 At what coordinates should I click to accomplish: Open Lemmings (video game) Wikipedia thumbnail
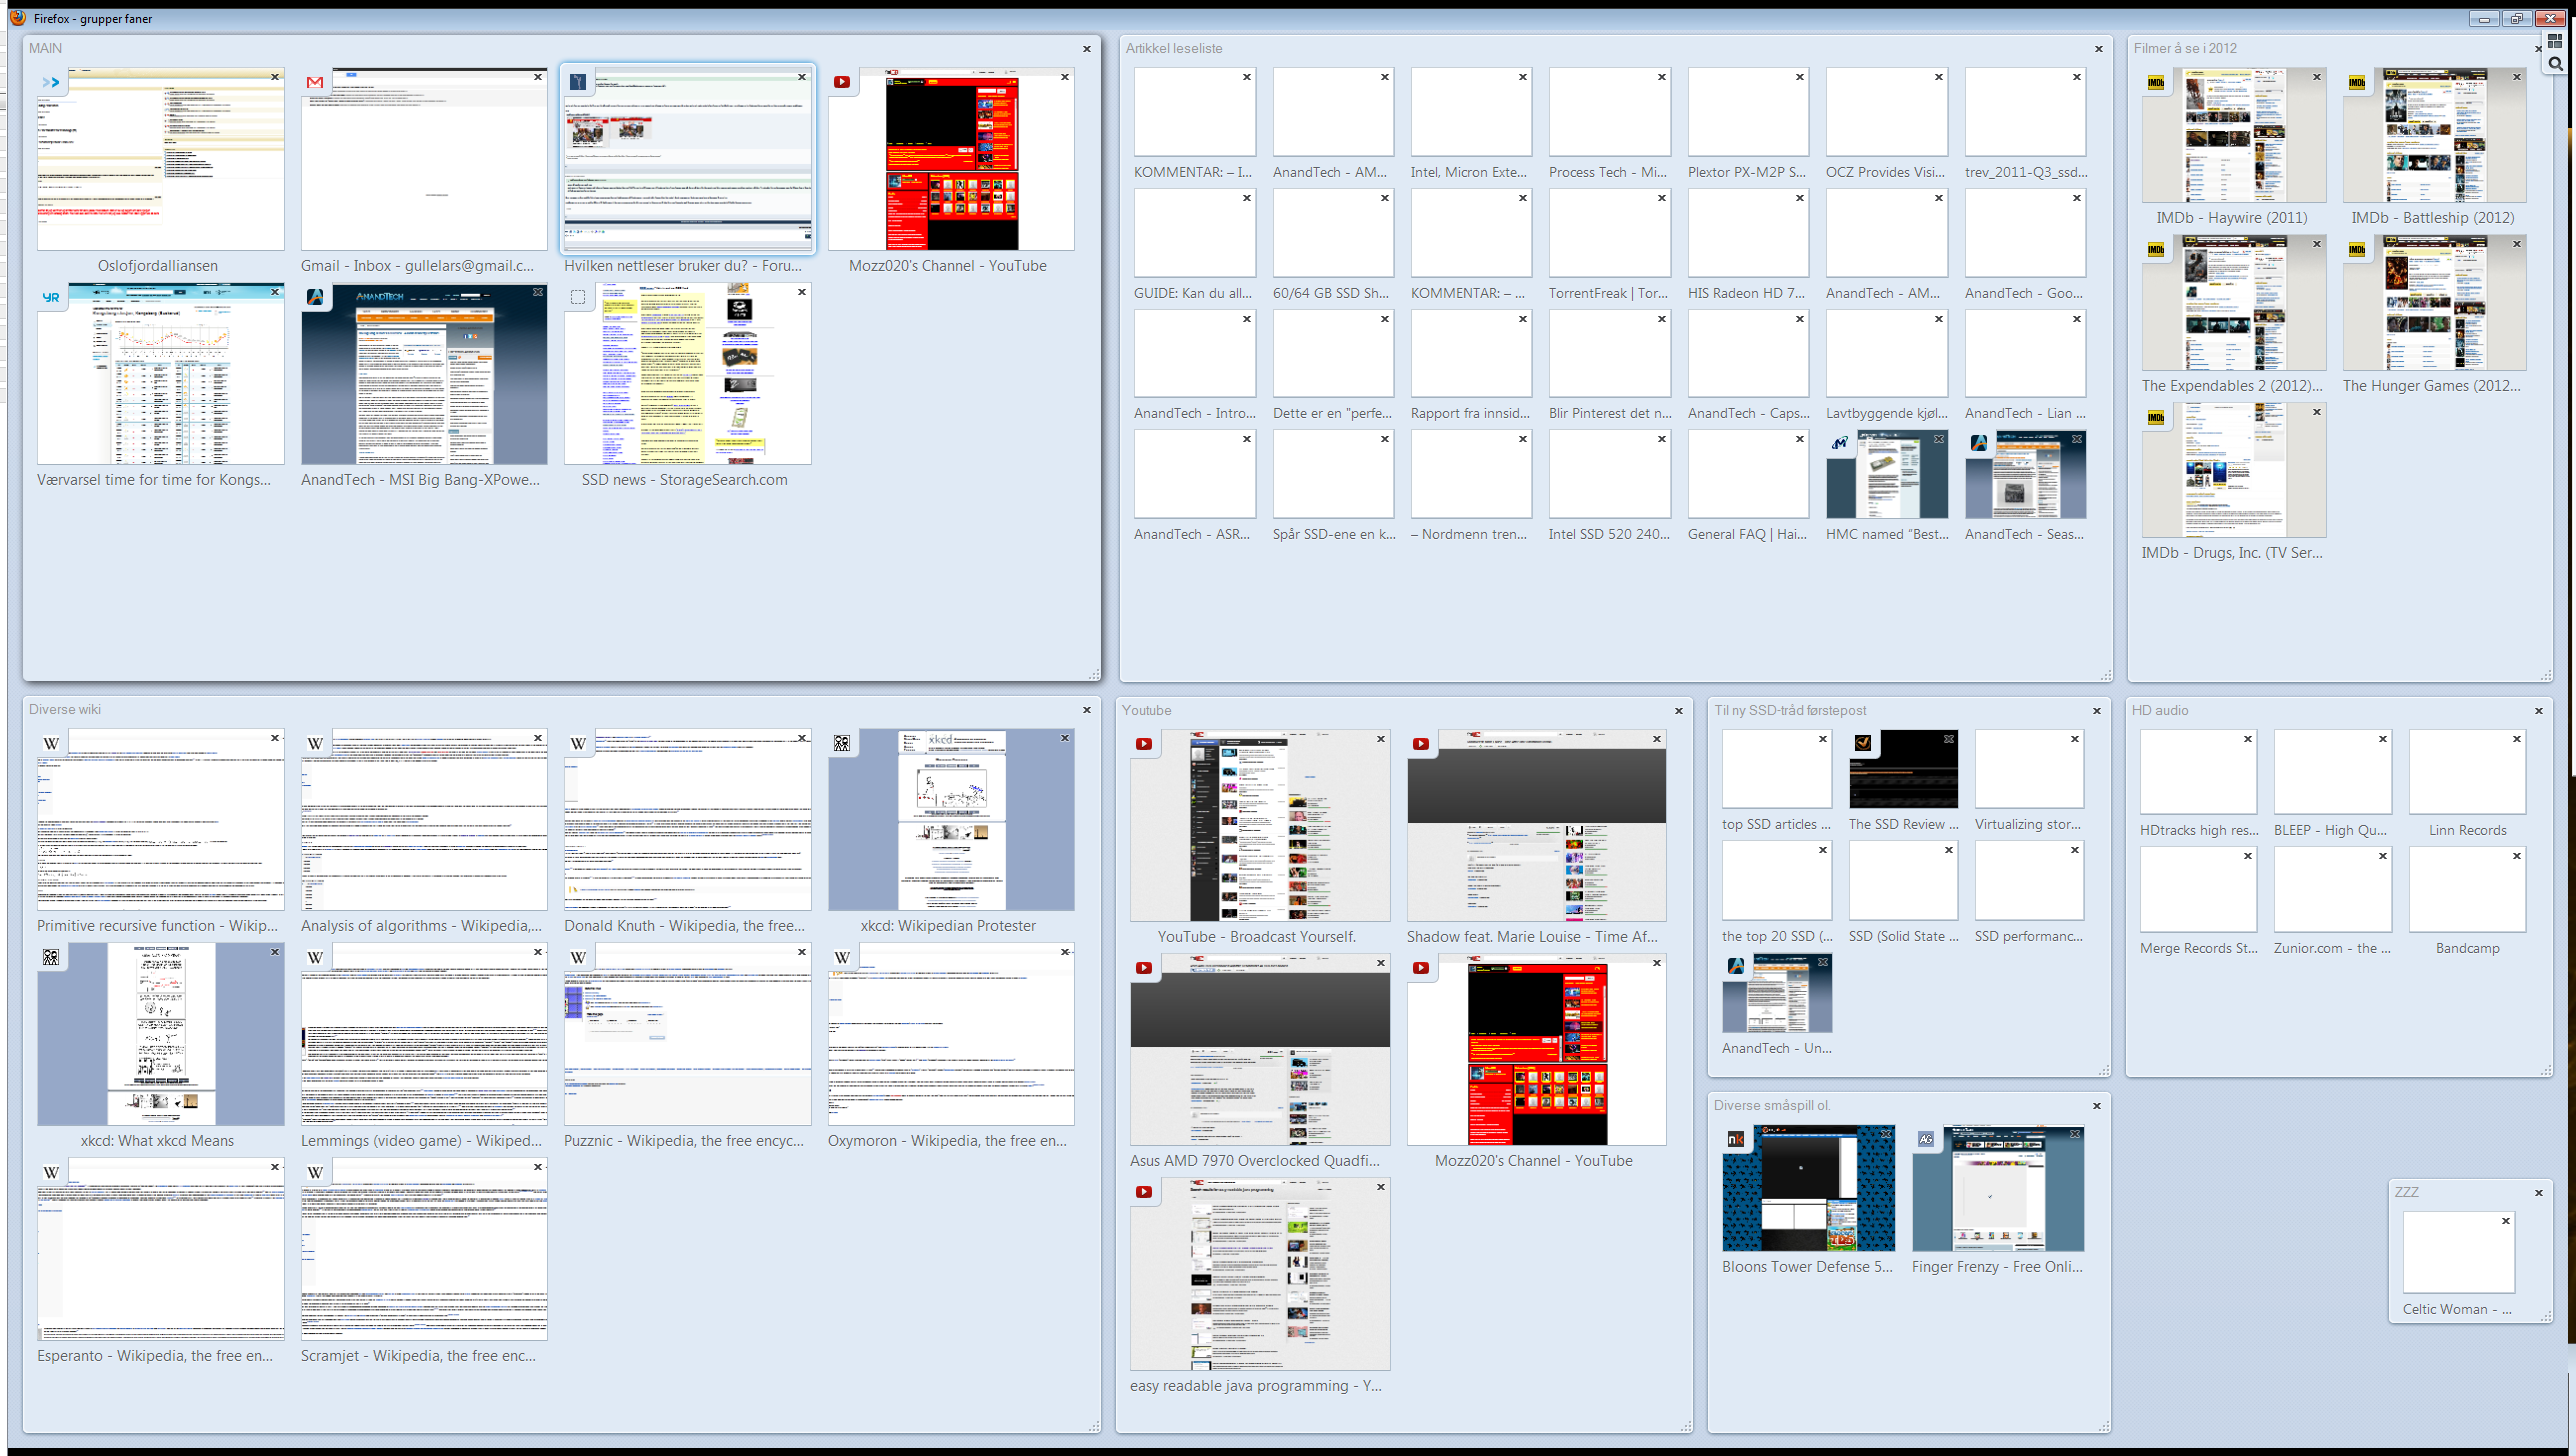(x=424, y=1034)
